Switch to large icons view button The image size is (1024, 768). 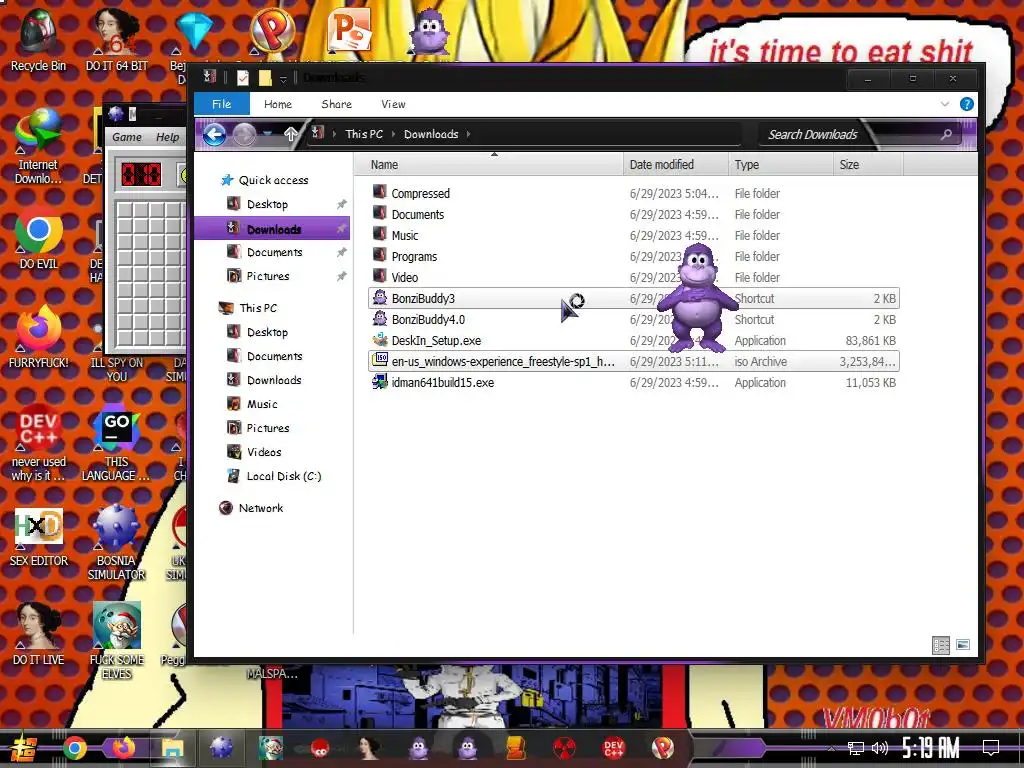click(963, 645)
